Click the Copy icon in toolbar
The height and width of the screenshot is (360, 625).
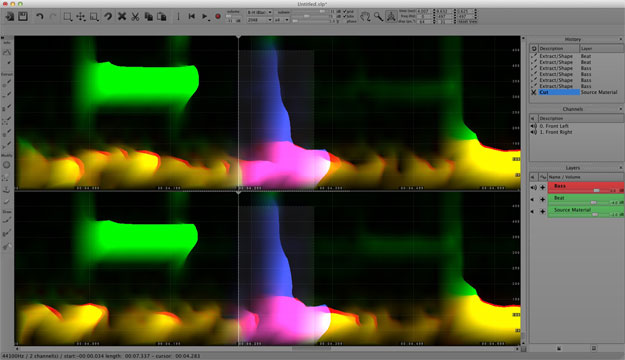click(x=149, y=16)
